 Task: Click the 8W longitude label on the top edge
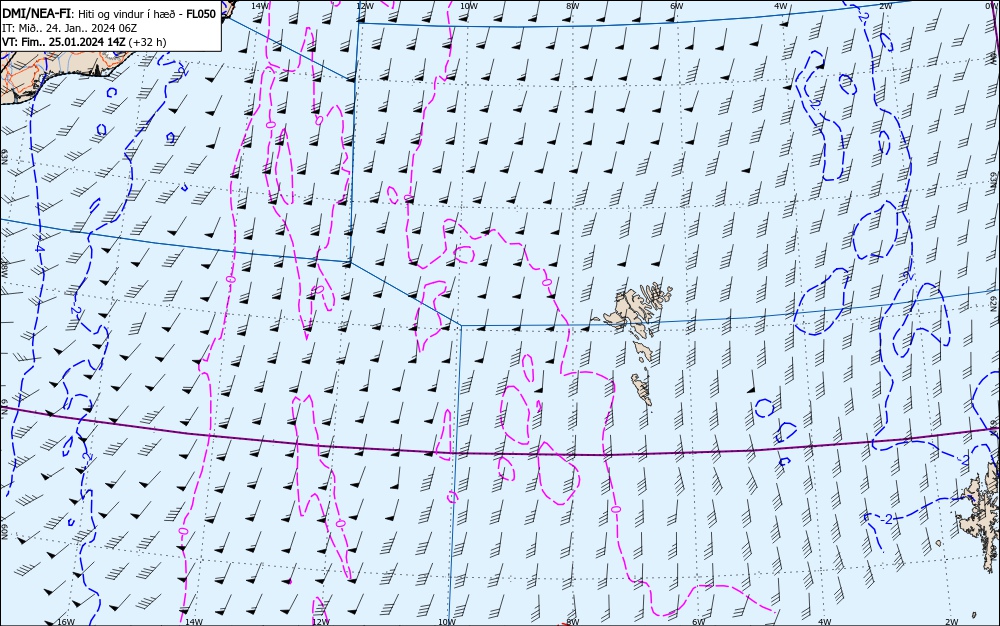click(x=573, y=6)
